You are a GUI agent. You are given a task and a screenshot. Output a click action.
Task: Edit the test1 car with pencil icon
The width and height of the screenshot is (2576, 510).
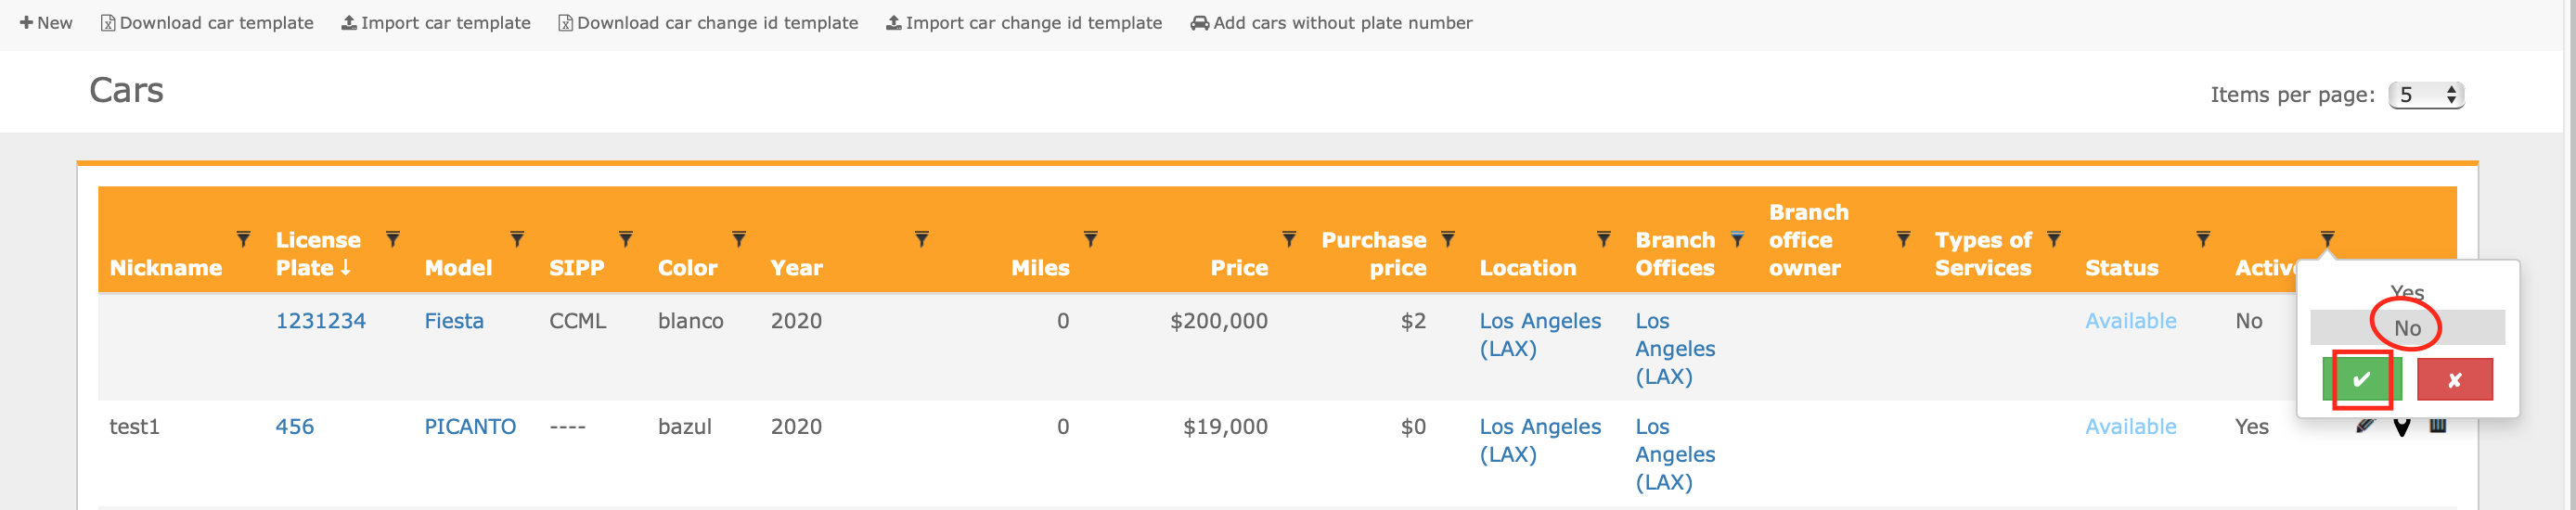click(2365, 427)
